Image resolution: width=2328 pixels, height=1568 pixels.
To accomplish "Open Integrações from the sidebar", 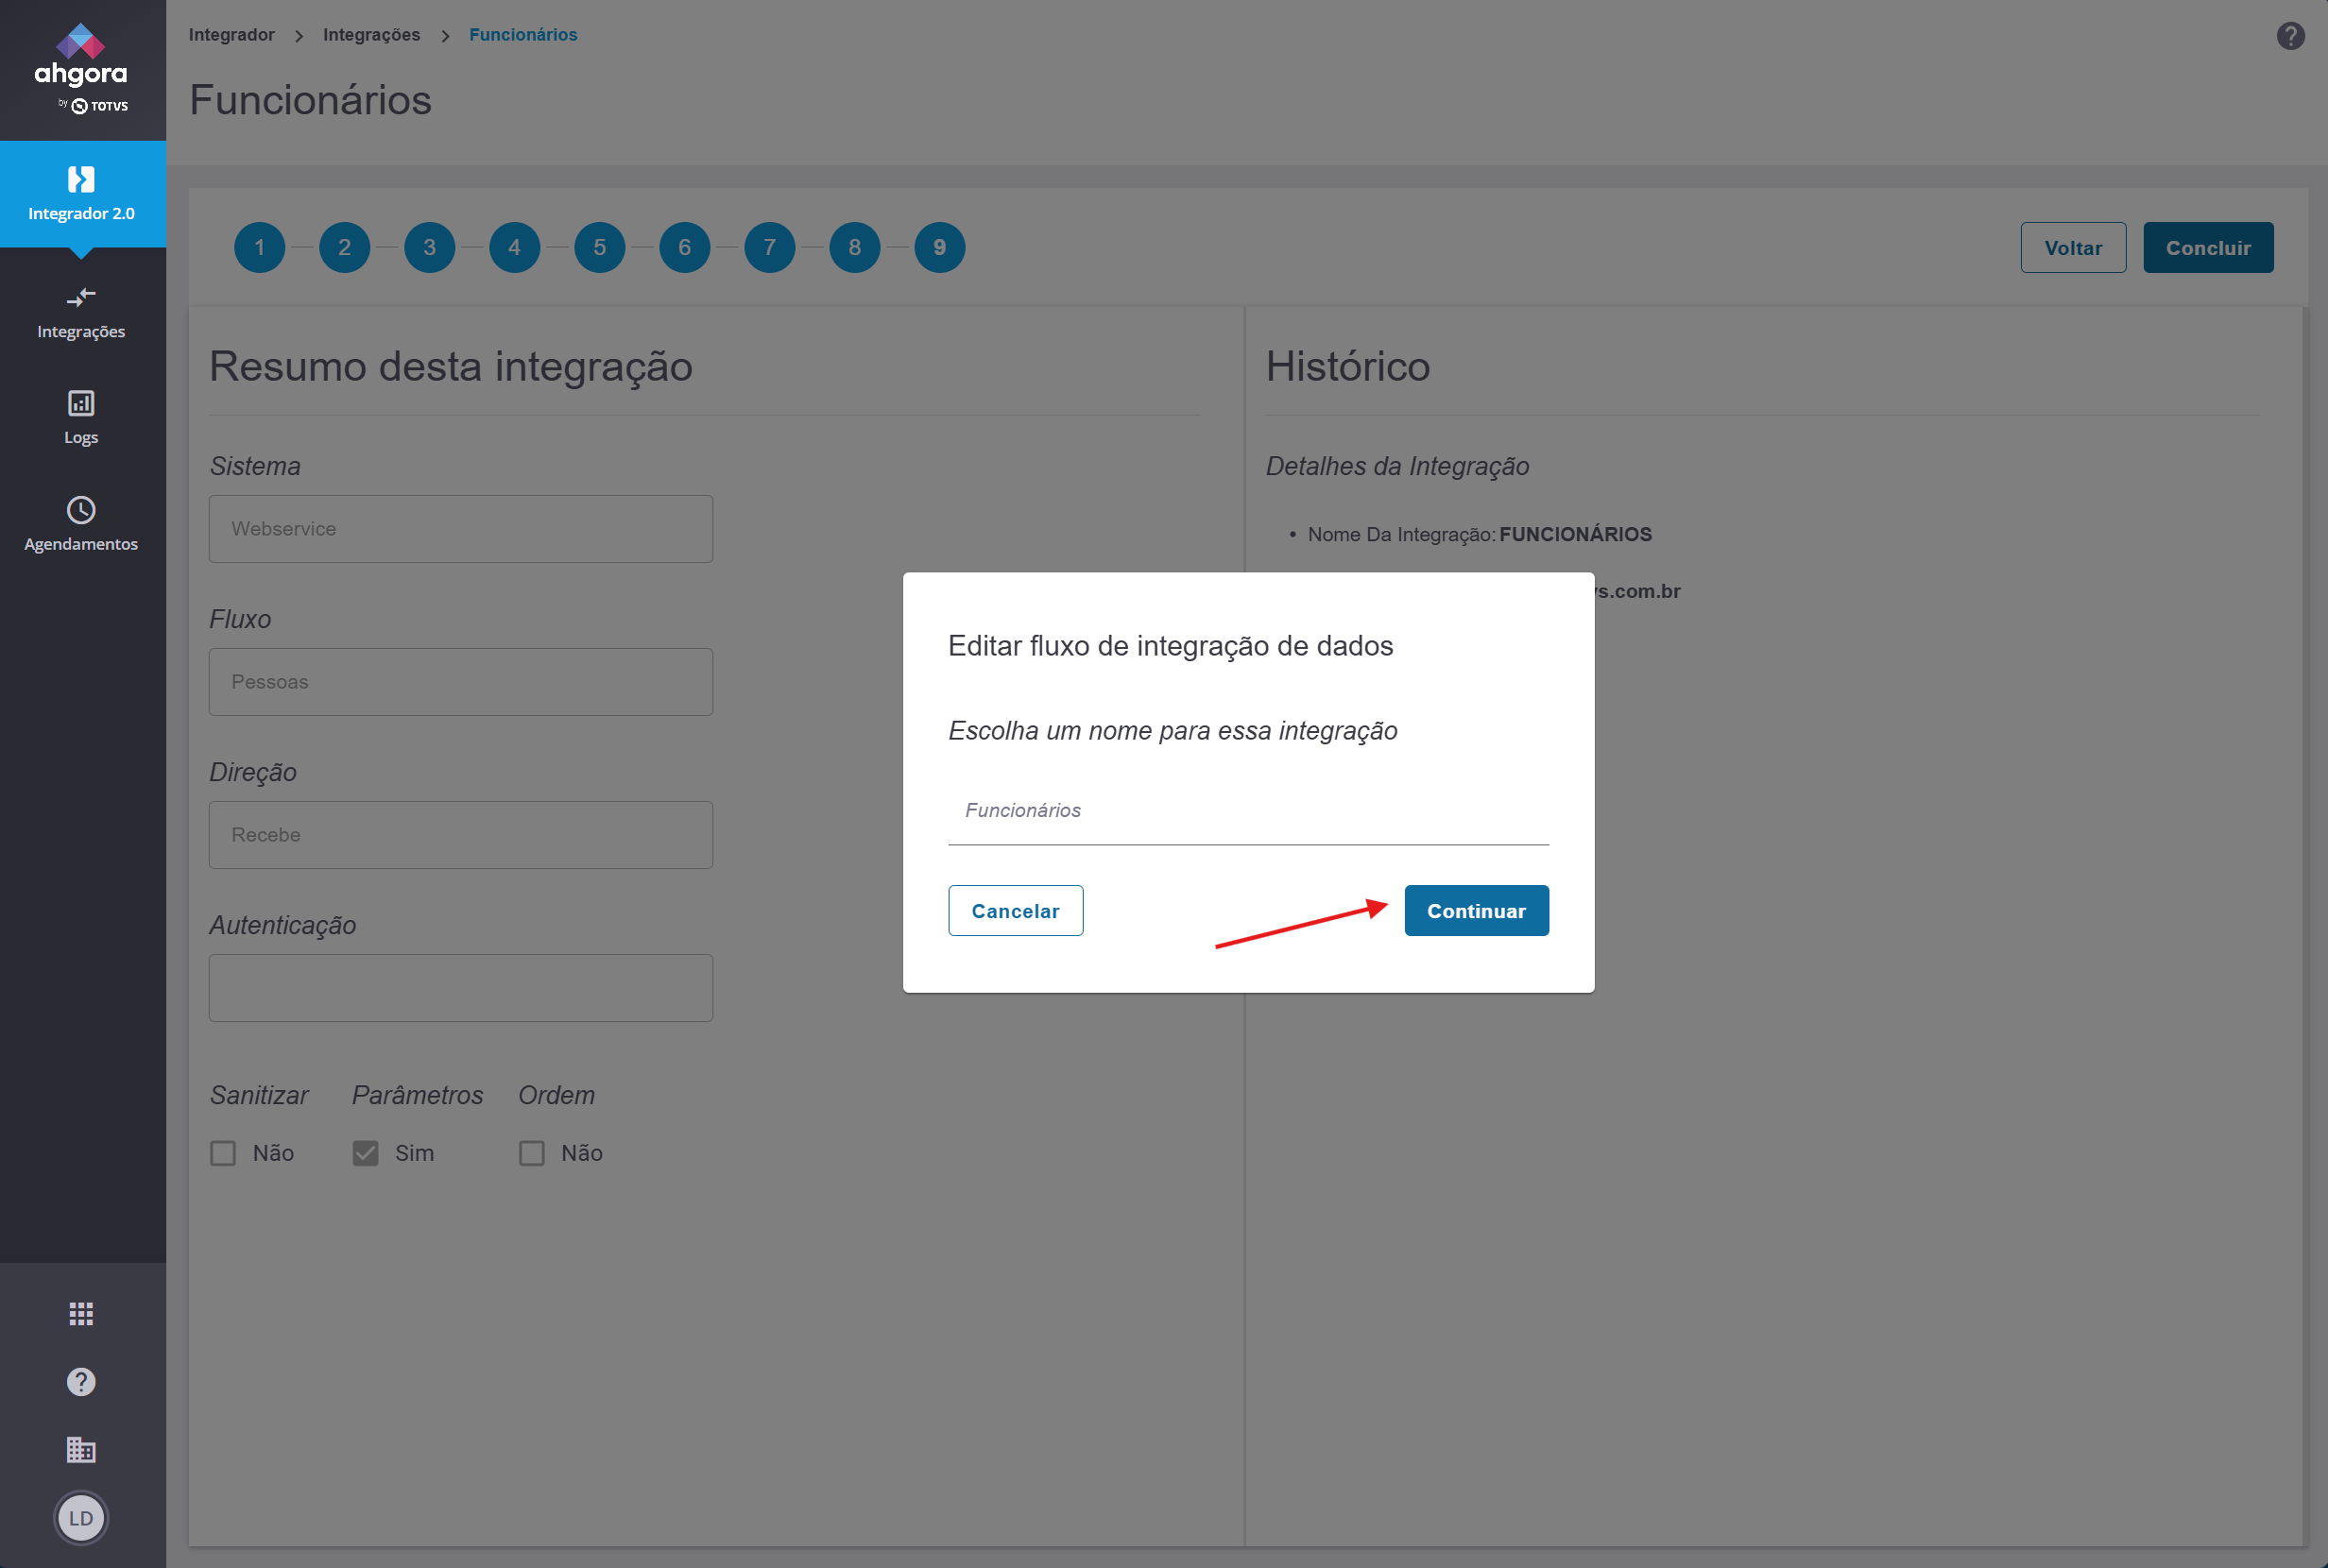I will click(81, 312).
